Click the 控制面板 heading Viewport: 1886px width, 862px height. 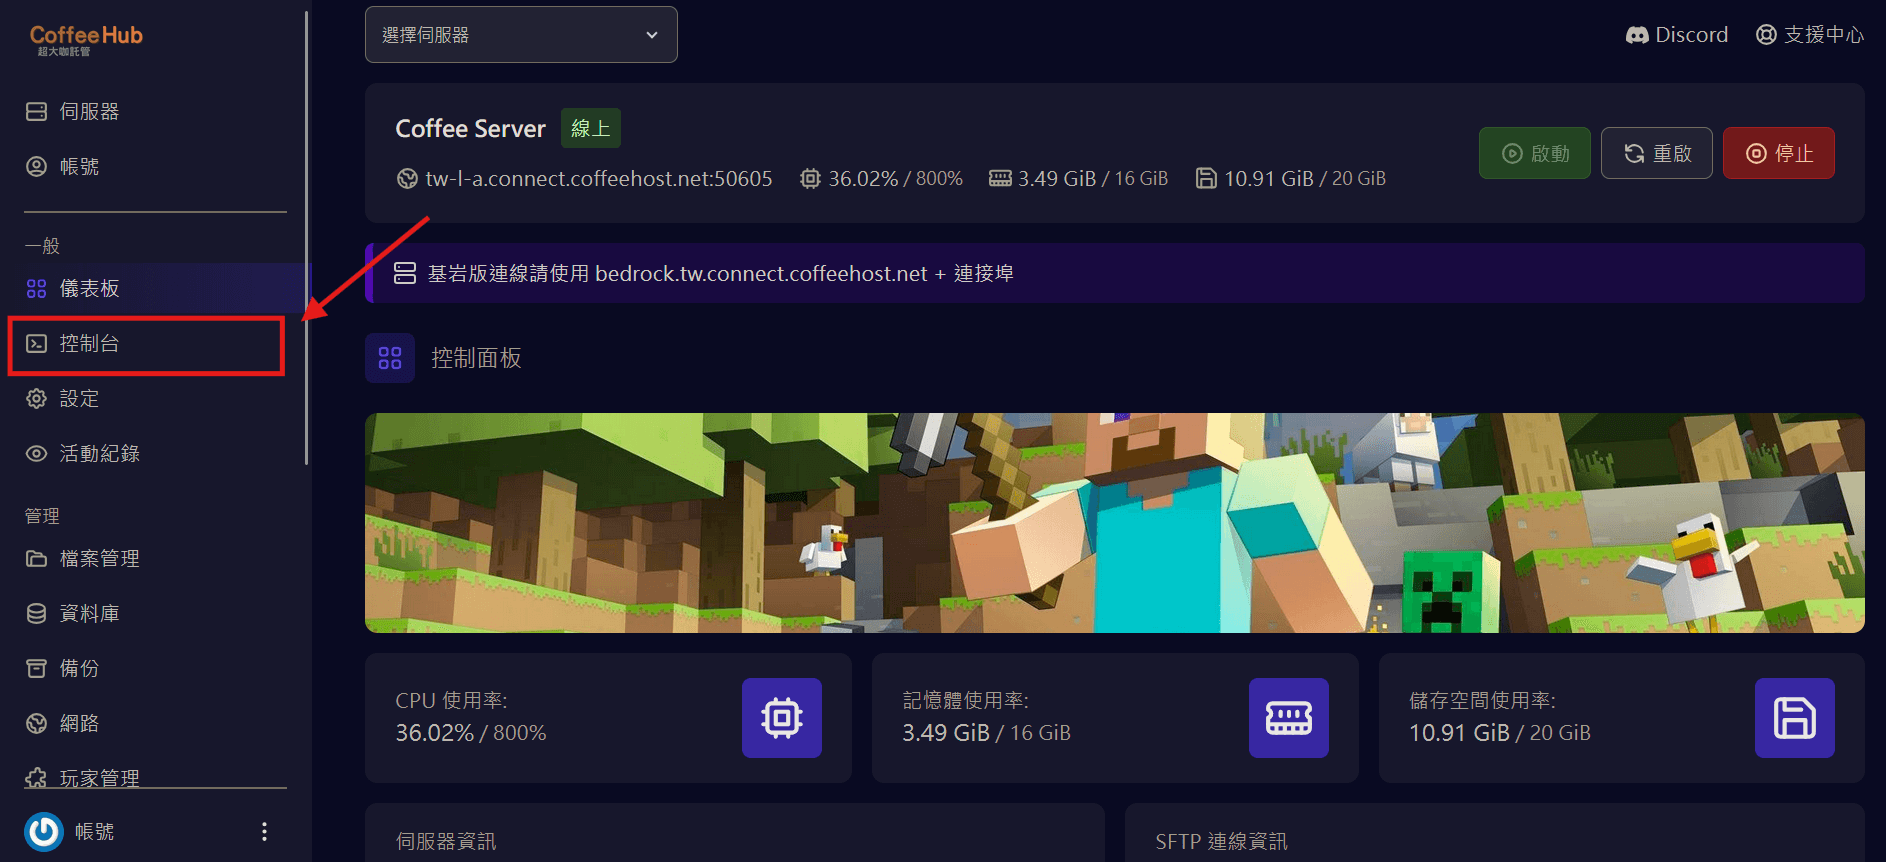[x=476, y=358]
